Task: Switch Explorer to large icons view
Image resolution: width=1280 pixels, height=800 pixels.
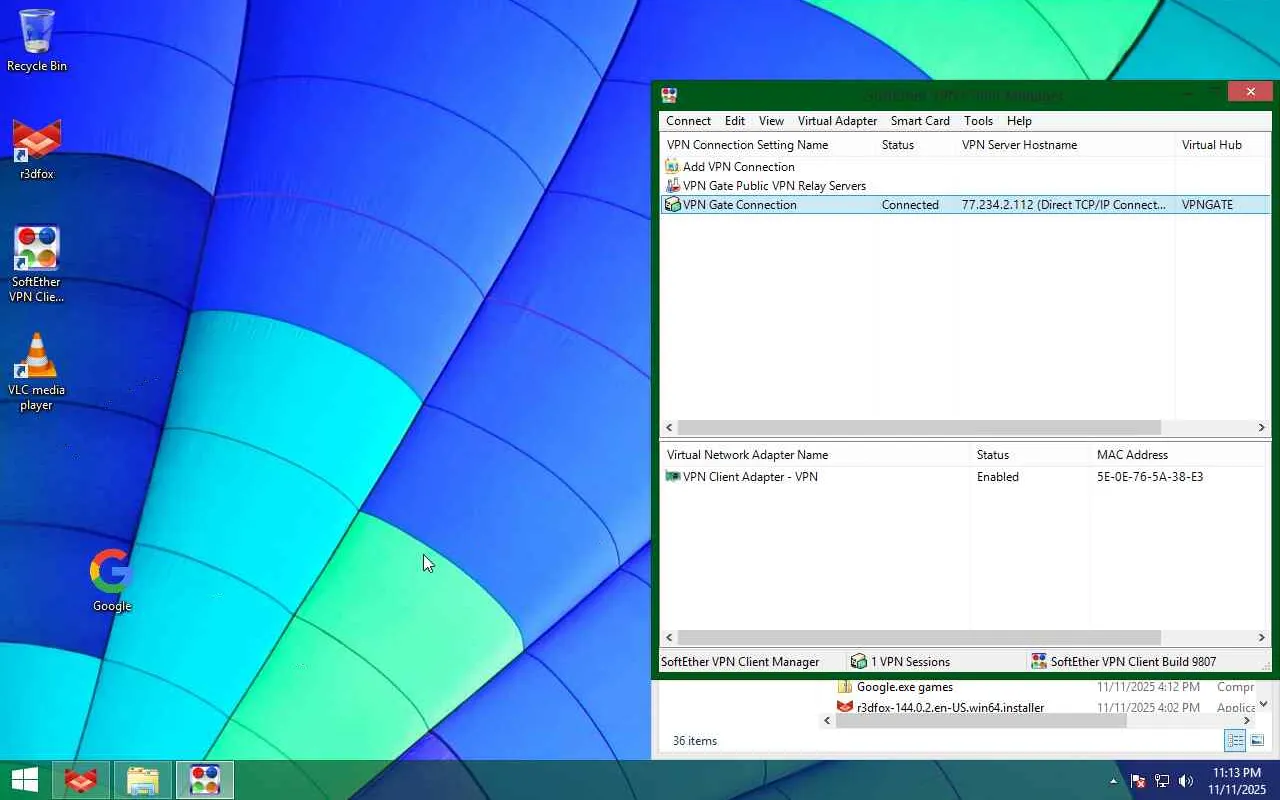Action: [1257, 740]
